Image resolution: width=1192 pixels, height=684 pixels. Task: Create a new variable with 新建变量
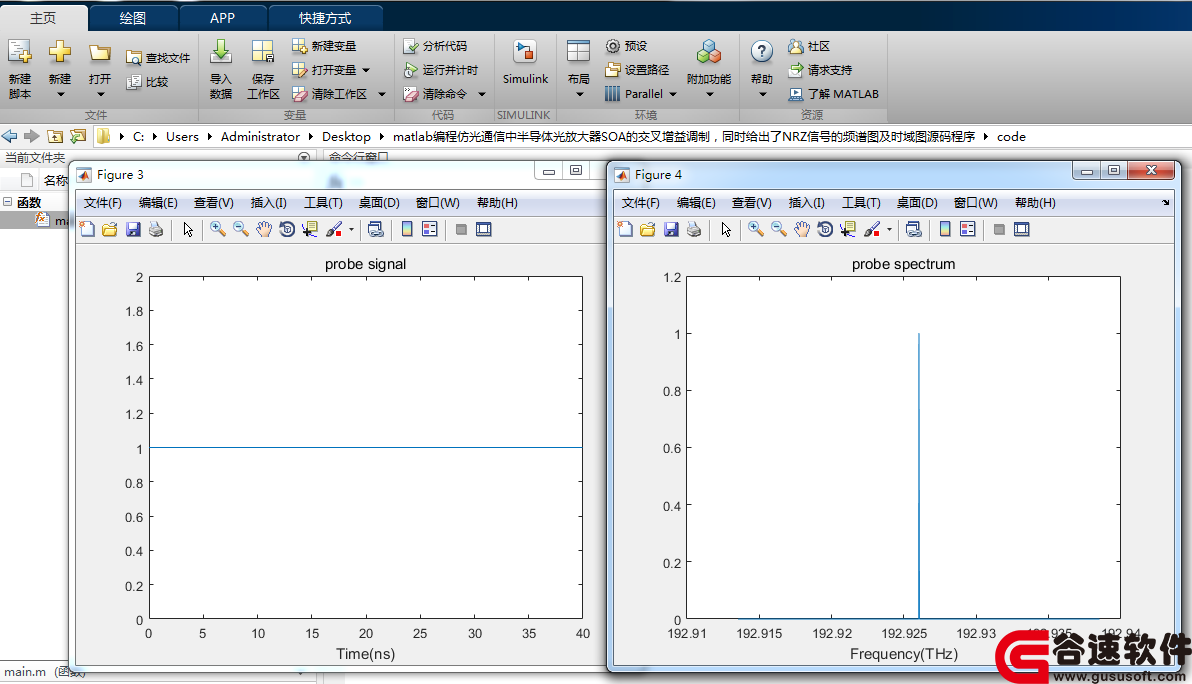click(324, 46)
